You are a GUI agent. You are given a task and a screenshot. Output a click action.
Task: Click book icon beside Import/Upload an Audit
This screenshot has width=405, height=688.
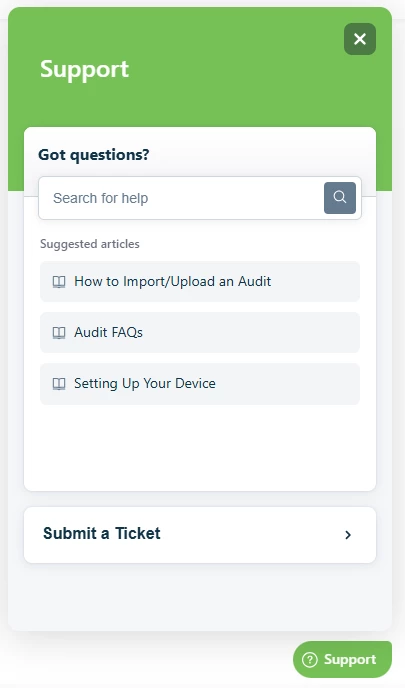(x=59, y=282)
